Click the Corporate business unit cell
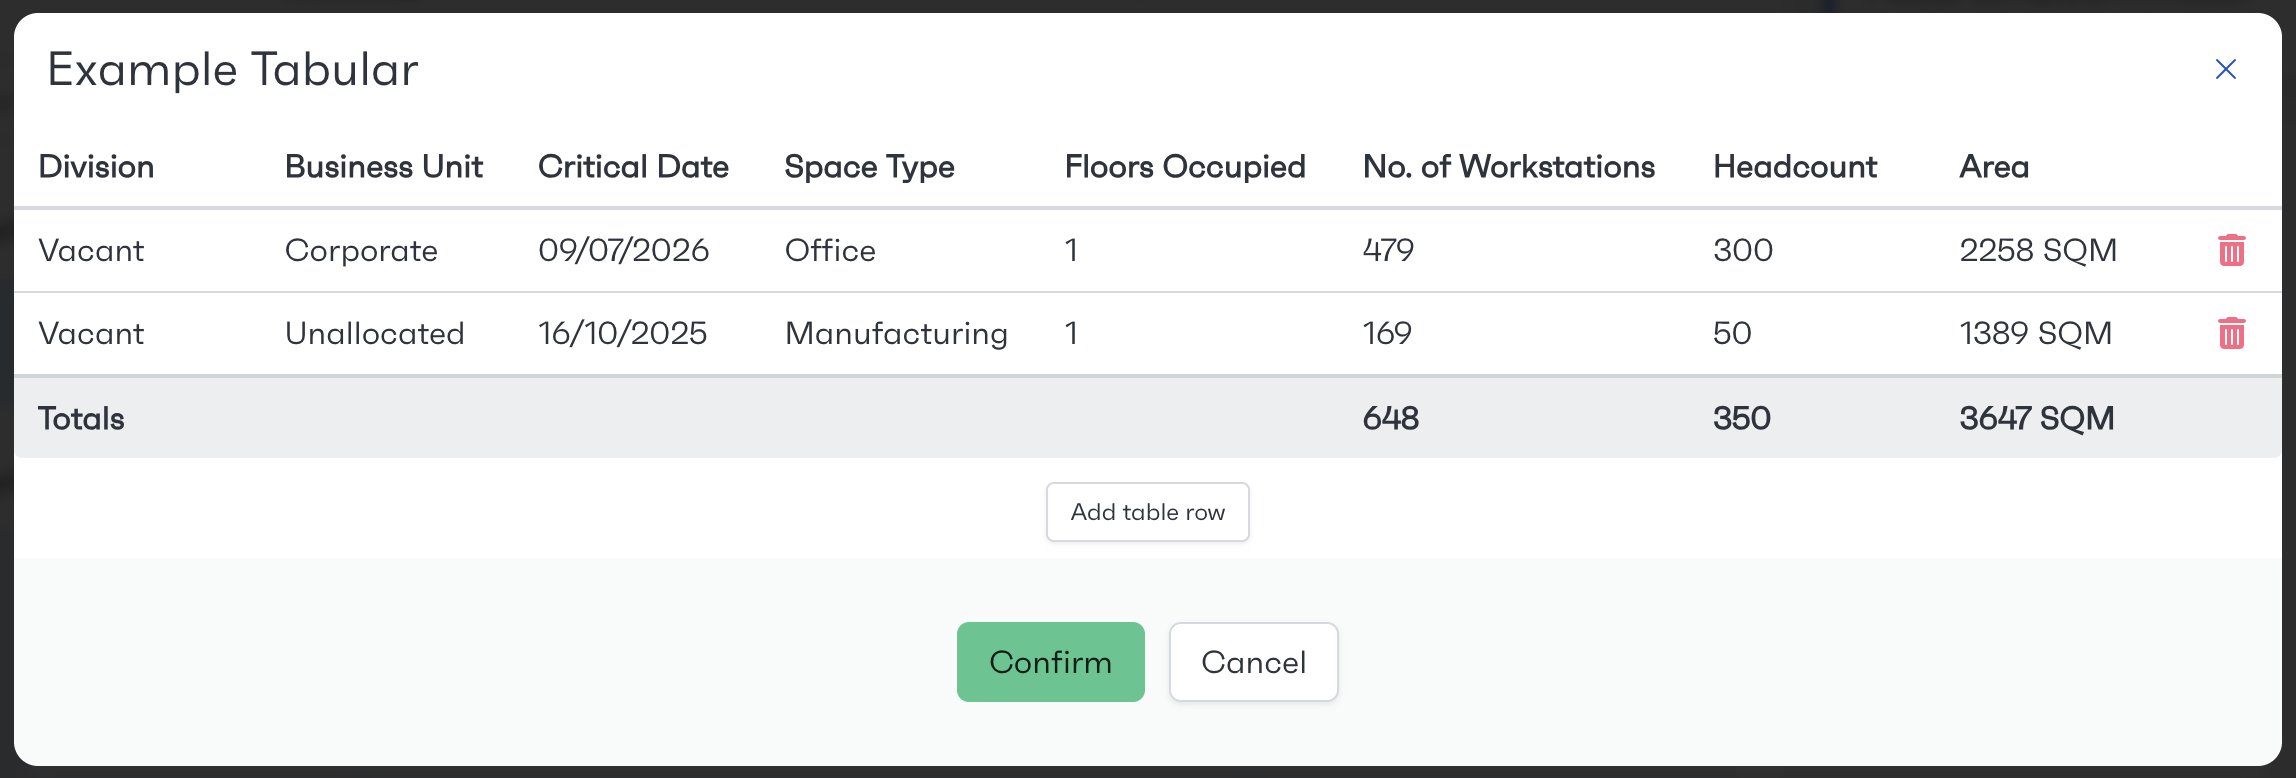This screenshot has height=778, width=2296. (x=361, y=250)
